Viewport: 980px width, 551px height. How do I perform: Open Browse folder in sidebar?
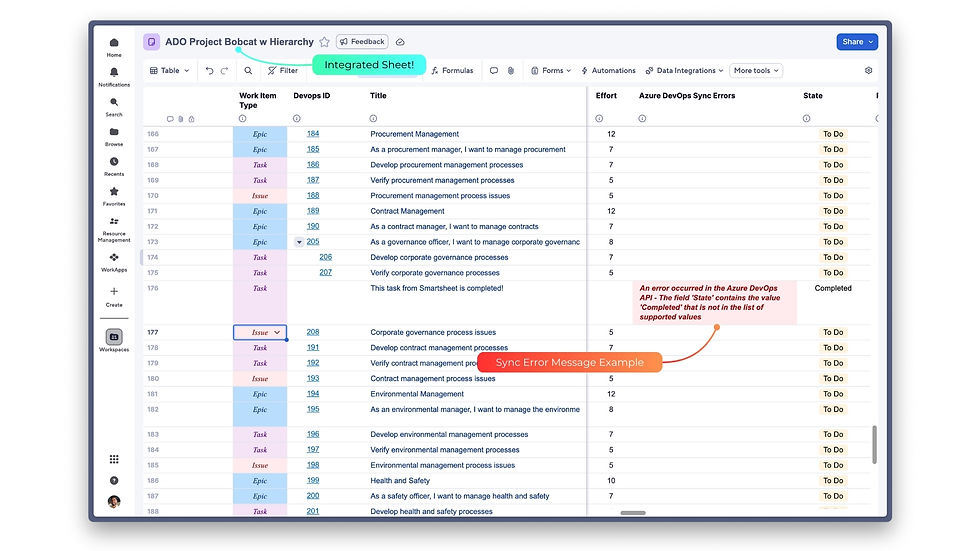click(114, 136)
